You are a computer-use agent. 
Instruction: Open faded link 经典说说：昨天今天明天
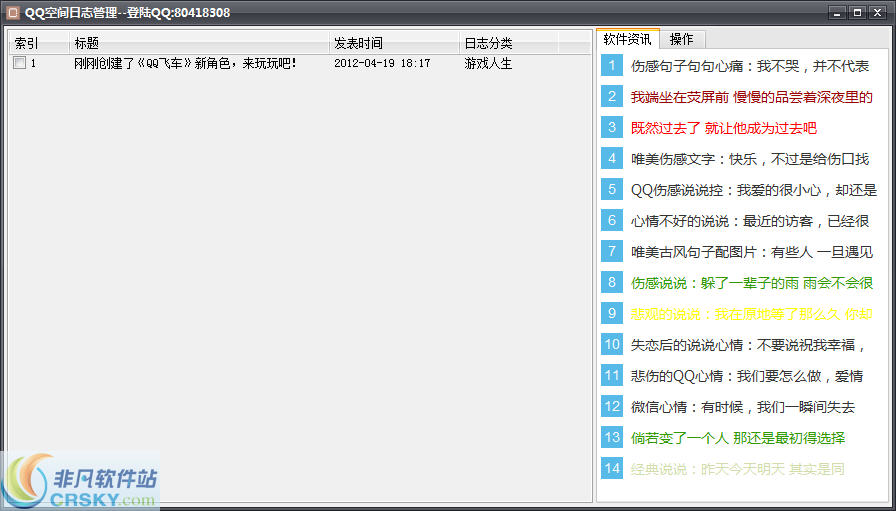[737, 469]
